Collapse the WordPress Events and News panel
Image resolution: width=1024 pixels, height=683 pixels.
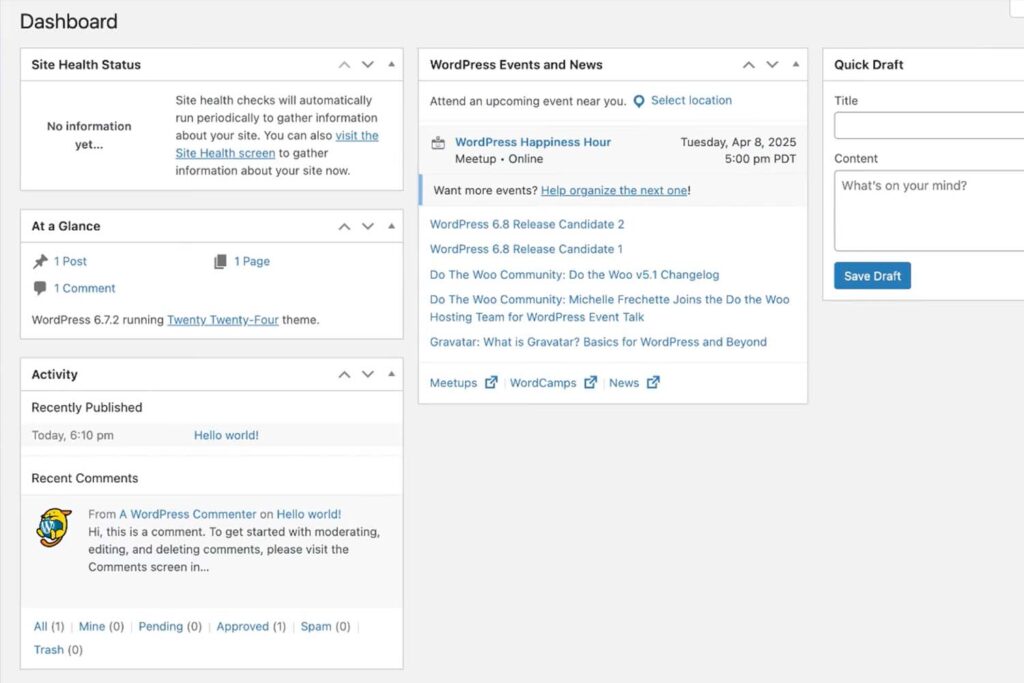(796, 65)
